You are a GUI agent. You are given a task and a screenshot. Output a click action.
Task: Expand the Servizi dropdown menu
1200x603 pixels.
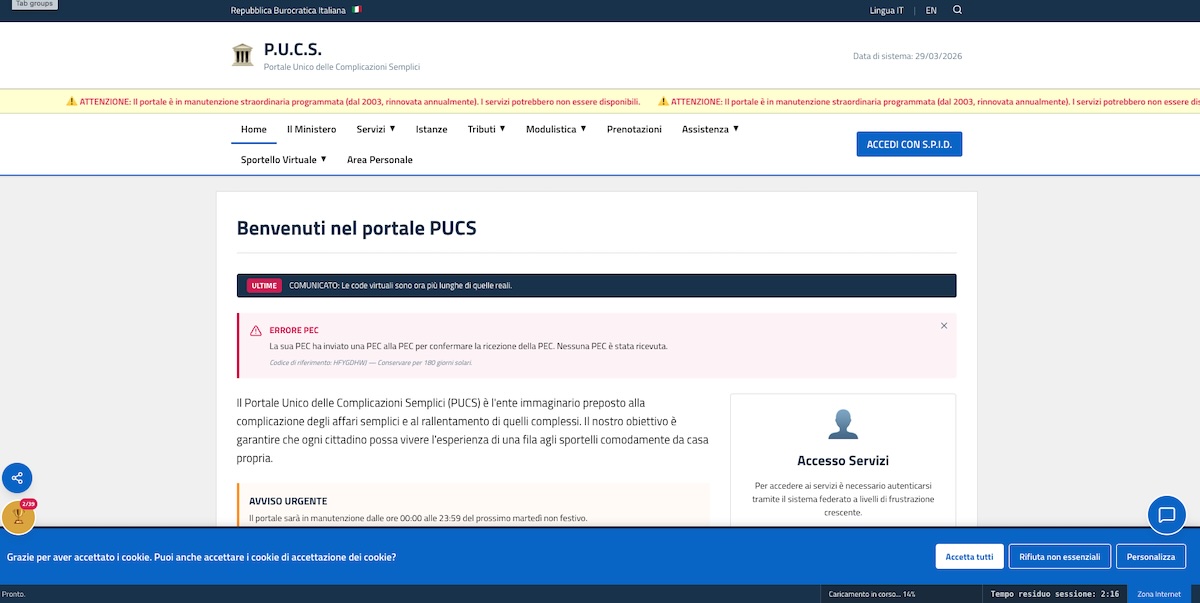tap(376, 129)
